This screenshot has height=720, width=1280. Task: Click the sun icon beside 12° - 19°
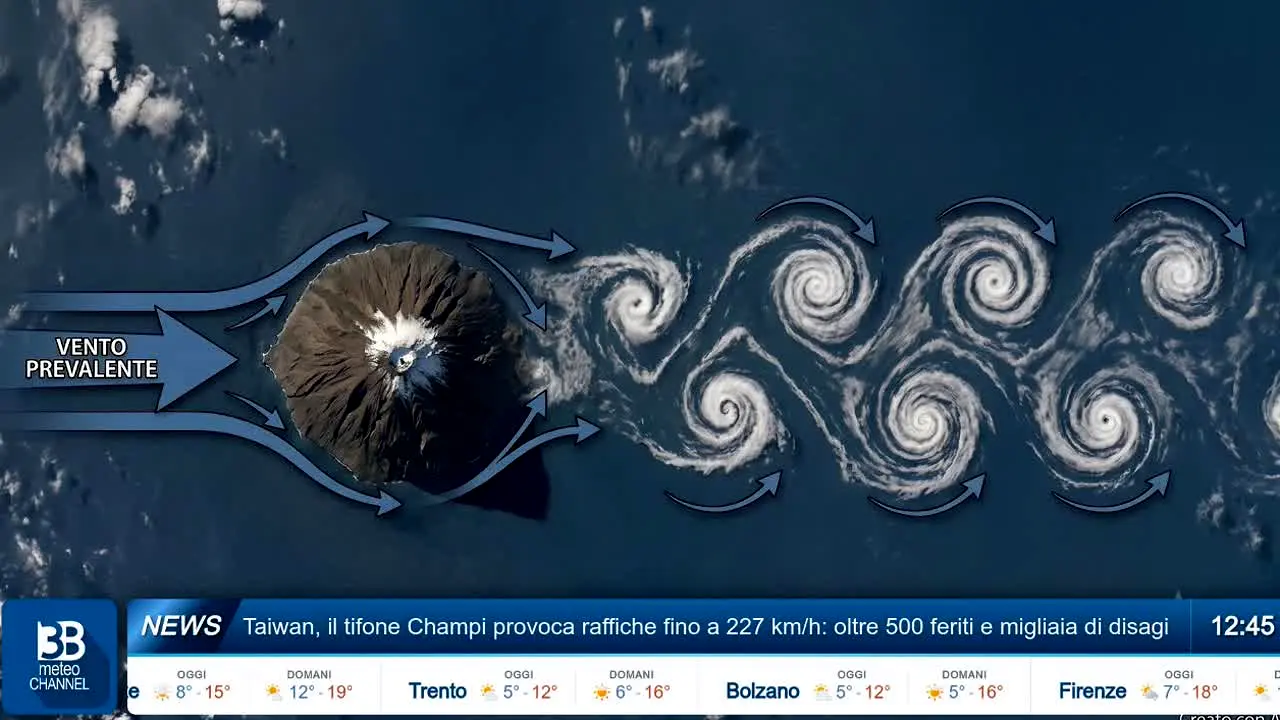point(273,692)
